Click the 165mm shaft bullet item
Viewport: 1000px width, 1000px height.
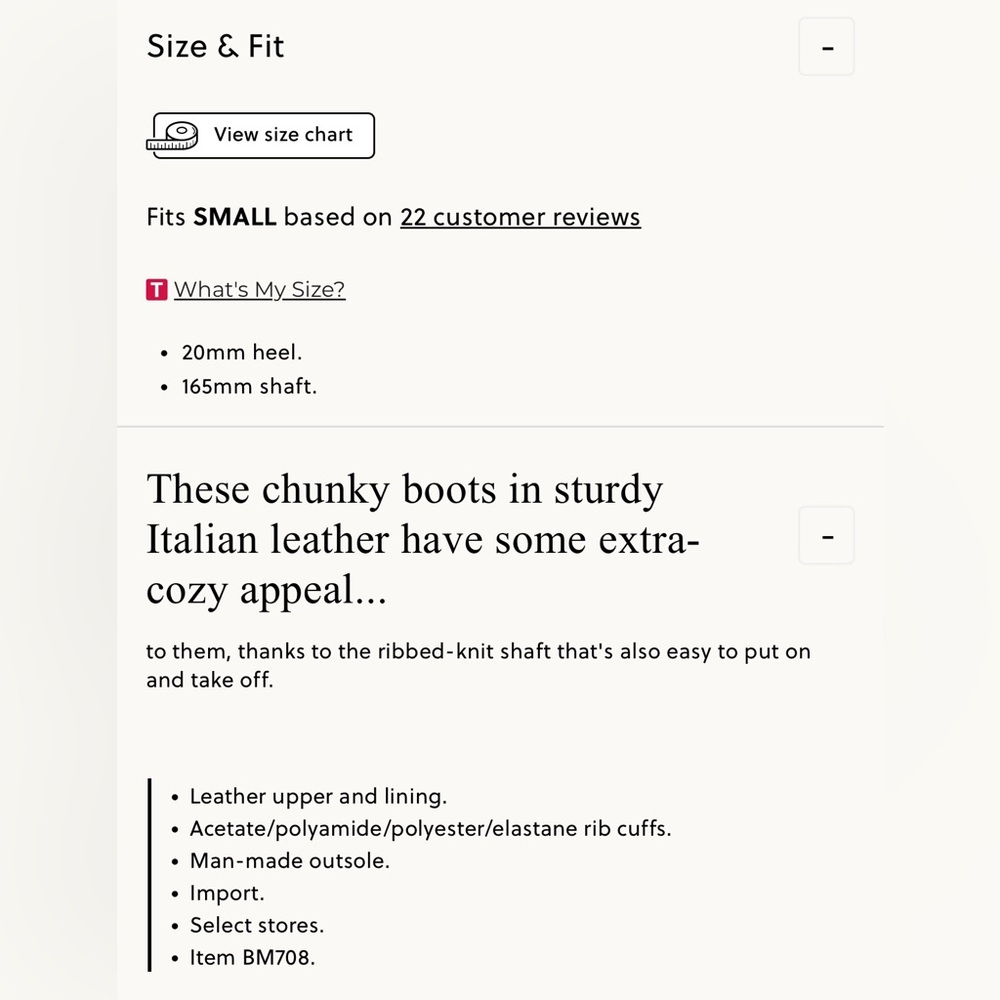click(249, 386)
